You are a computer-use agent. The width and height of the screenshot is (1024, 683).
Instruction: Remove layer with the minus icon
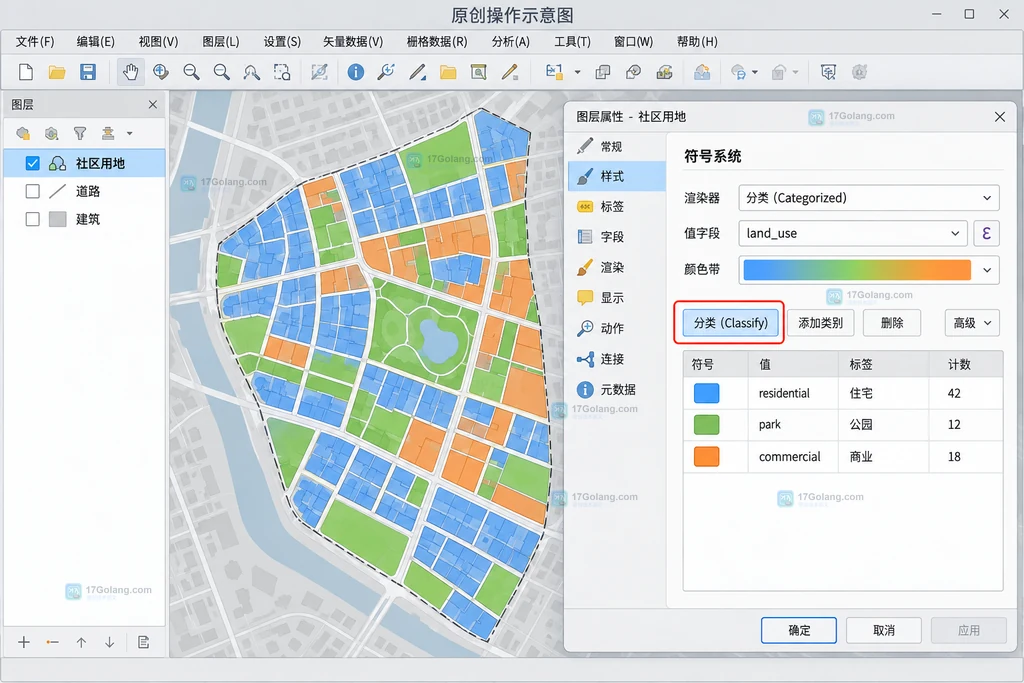pos(53,643)
